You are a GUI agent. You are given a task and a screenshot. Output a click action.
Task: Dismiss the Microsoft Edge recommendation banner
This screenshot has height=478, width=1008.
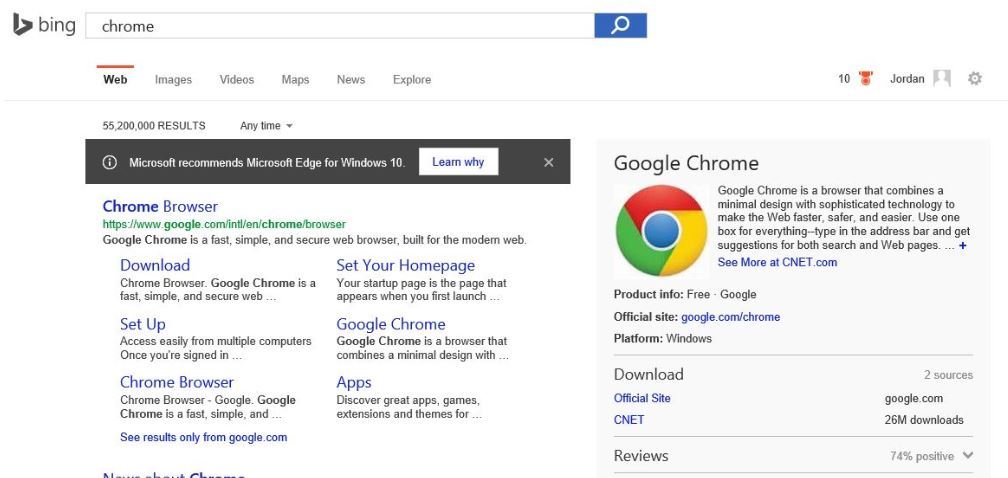pyautogui.click(x=548, y=162)
